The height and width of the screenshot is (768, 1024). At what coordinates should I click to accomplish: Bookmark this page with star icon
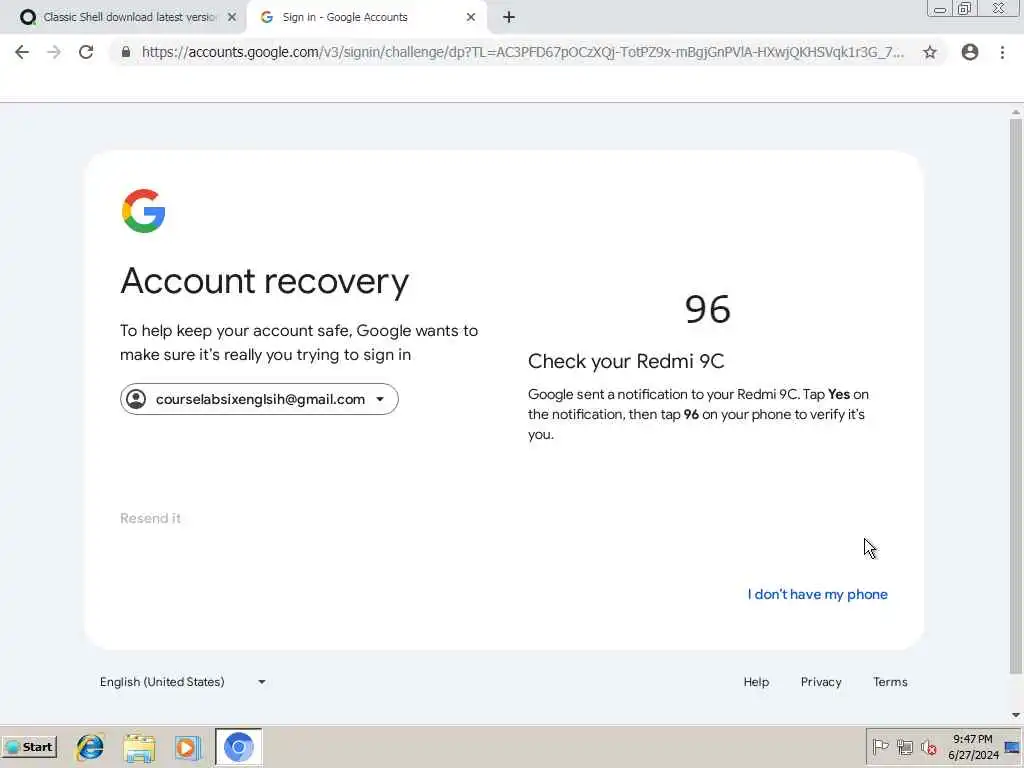coord(930,52)
